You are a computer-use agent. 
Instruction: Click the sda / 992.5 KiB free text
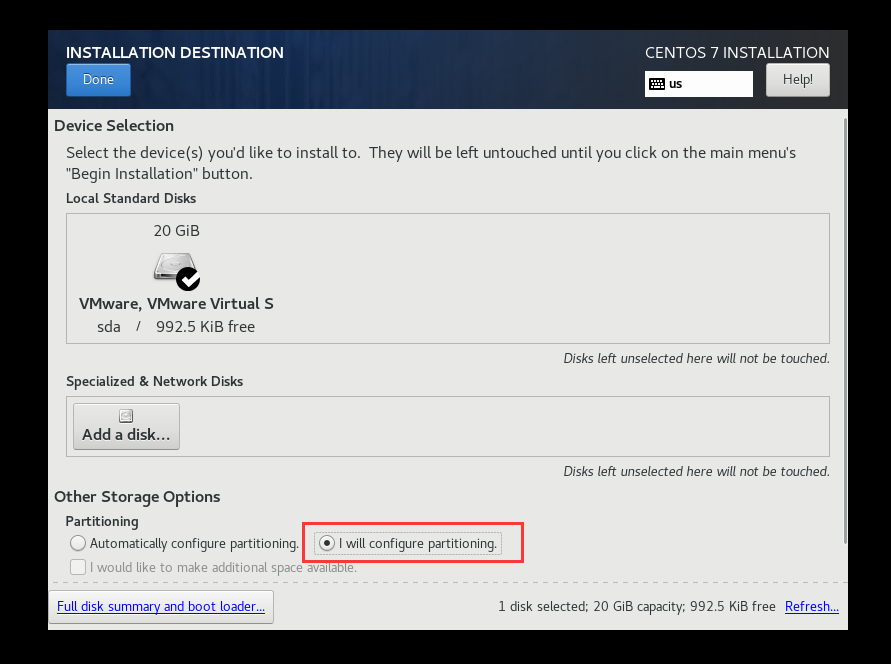pyautogui.click(x=176, y=327)
